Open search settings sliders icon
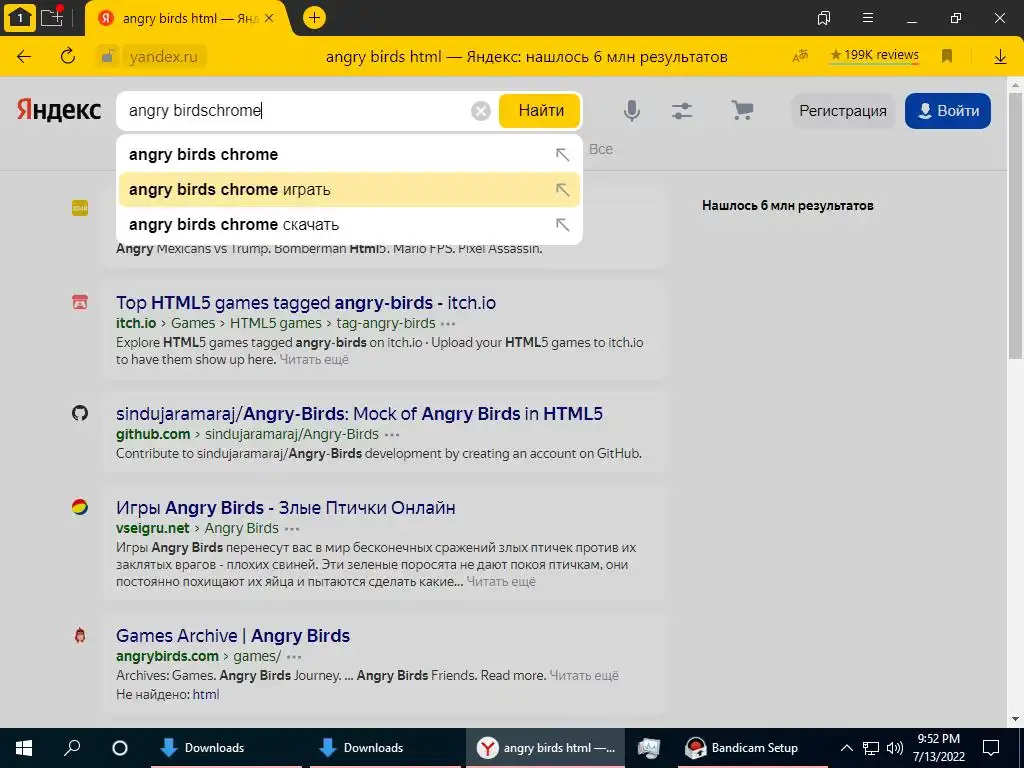 [682, 110]
